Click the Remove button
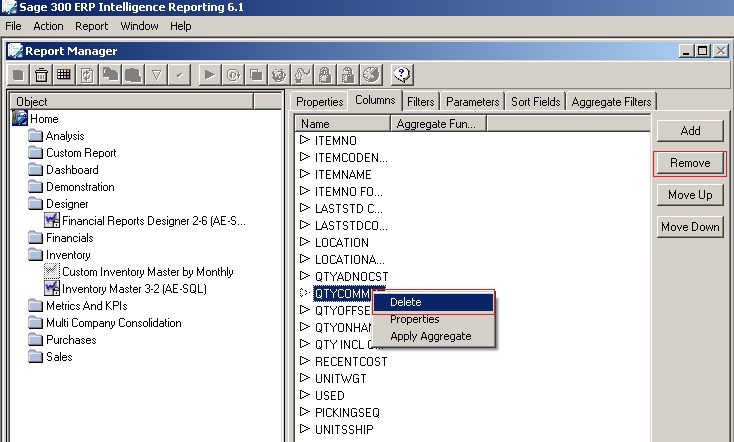Screen dimensions: 734x442 pyautogui.click(x=690, y=163)
